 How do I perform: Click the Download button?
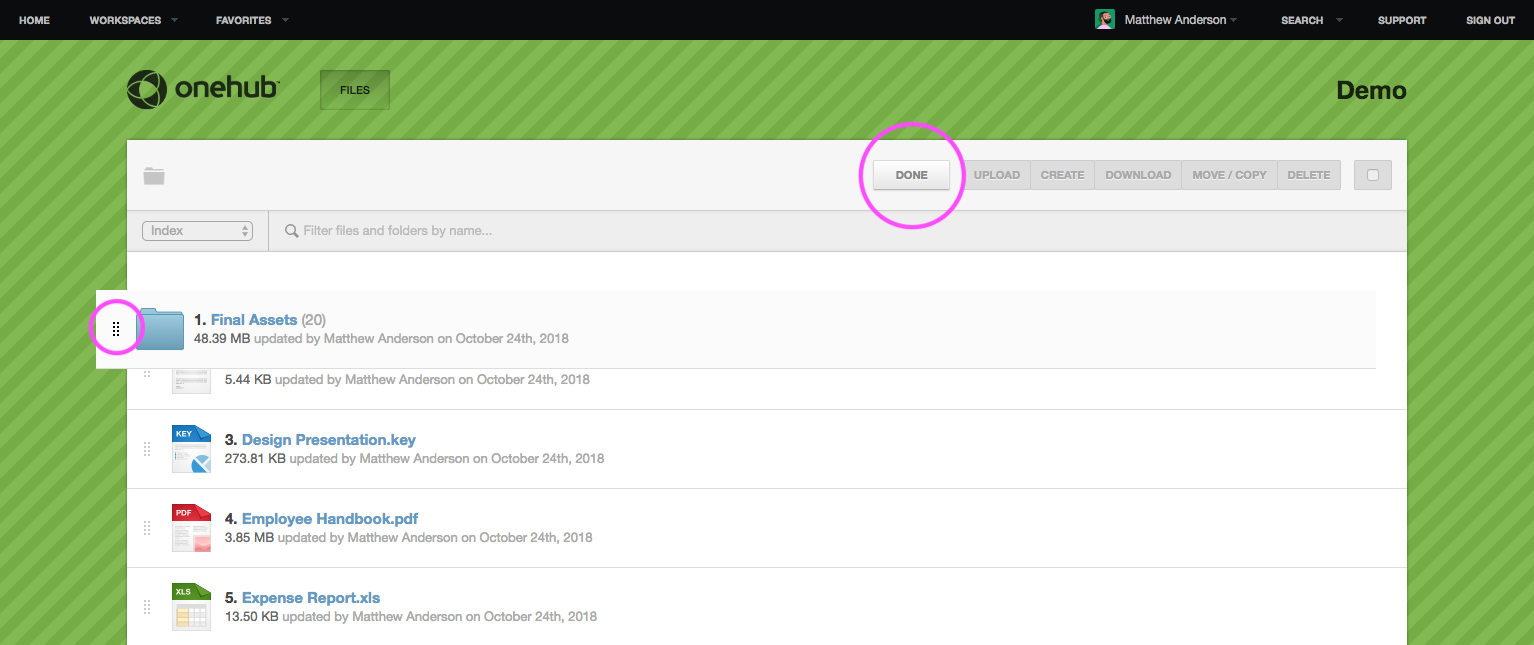(1138, 175)
